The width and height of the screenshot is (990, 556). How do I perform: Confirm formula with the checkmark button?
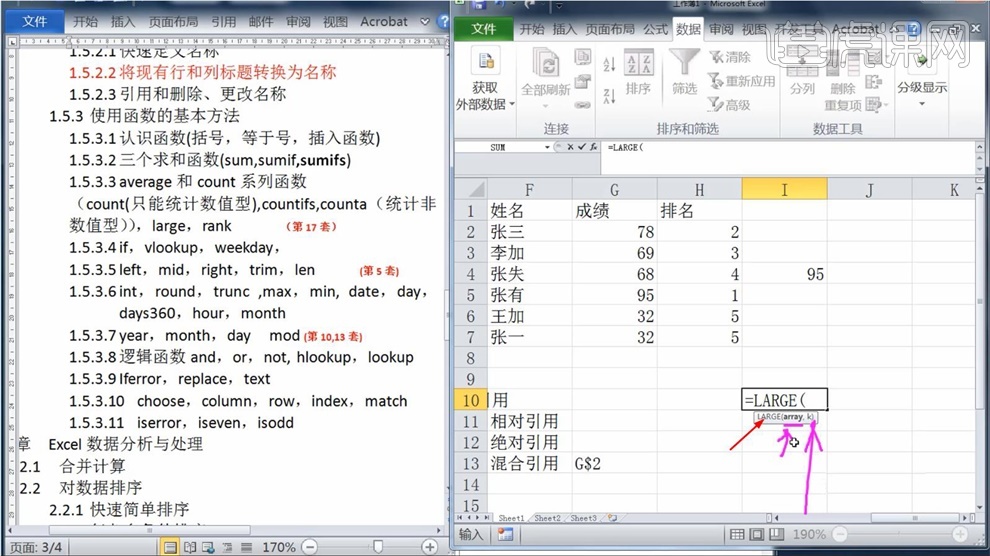pyautogui.click(x=581, y=147)
